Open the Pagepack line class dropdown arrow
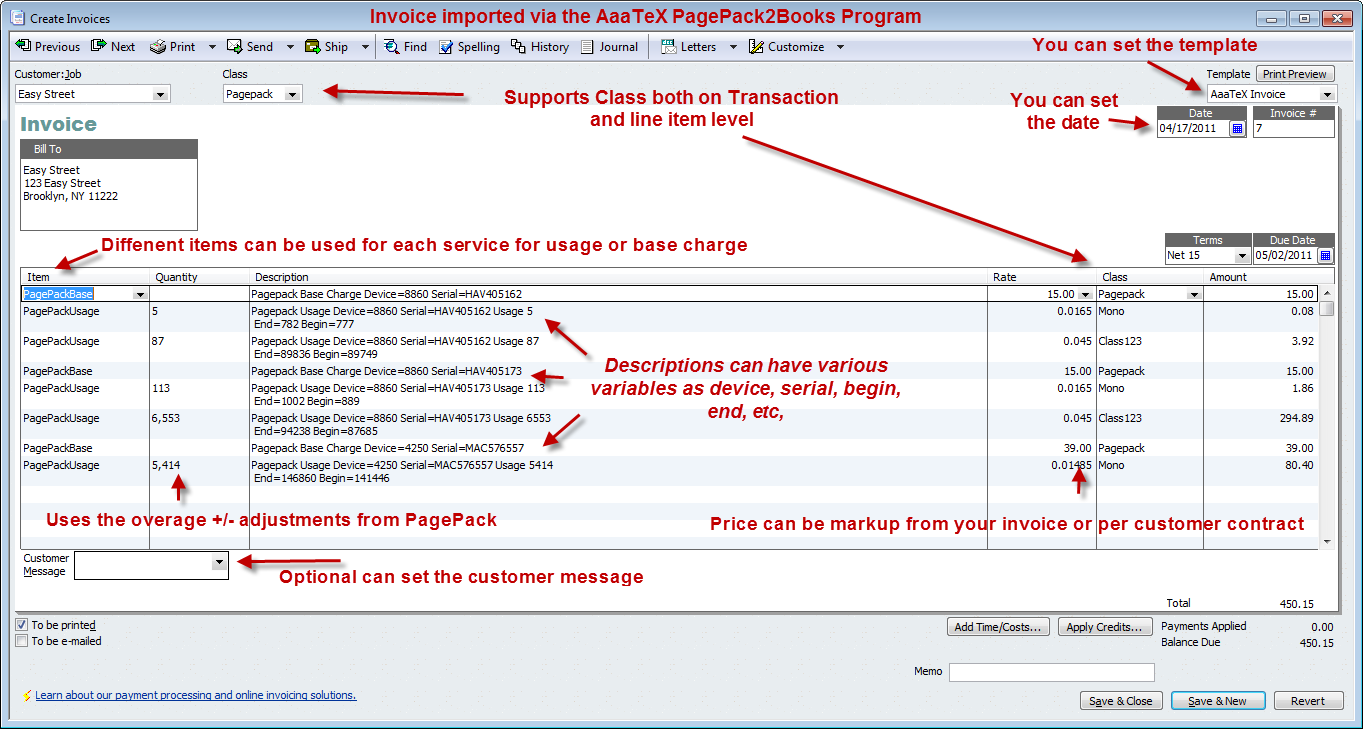 1193,295
